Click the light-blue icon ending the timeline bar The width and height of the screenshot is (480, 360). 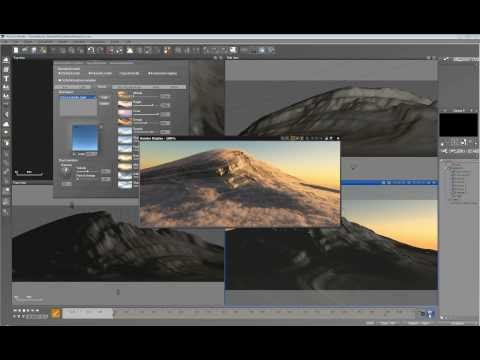pos(430,314)
